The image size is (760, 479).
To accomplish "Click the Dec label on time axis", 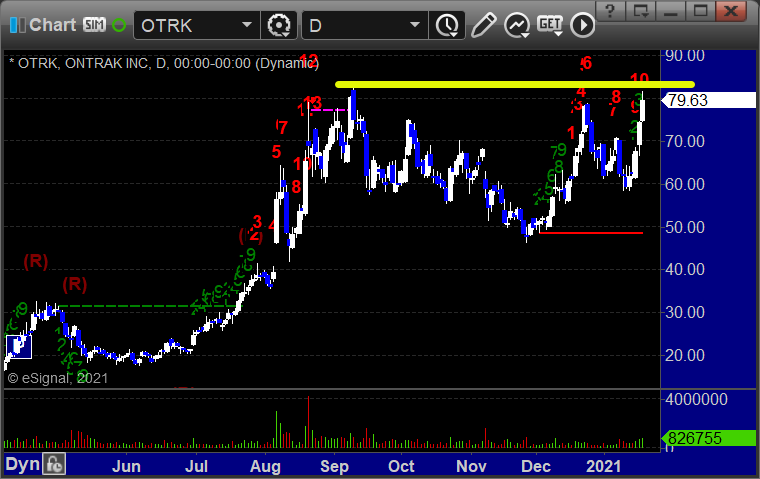I will (x=536, y=466).
